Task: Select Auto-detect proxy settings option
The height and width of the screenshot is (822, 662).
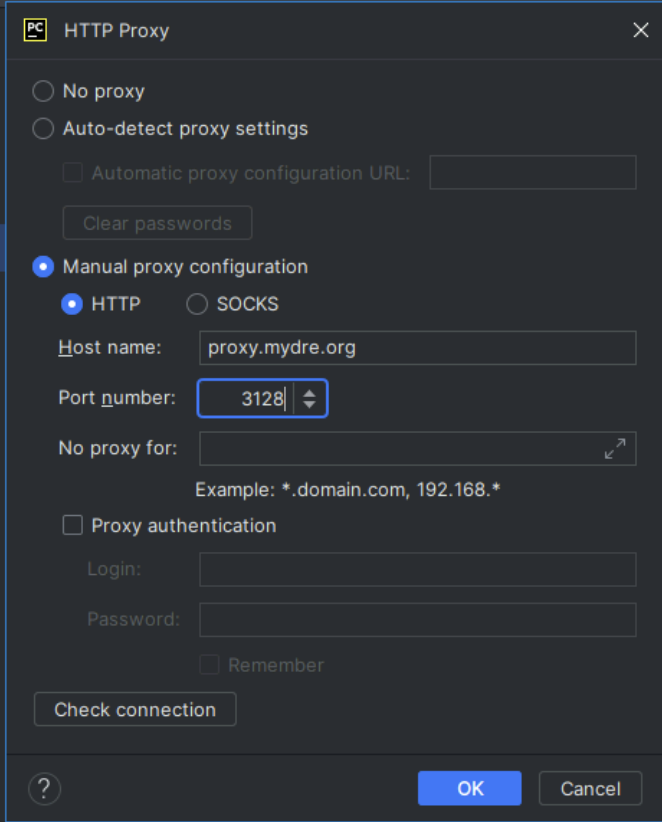Action: tap(43, 129)
